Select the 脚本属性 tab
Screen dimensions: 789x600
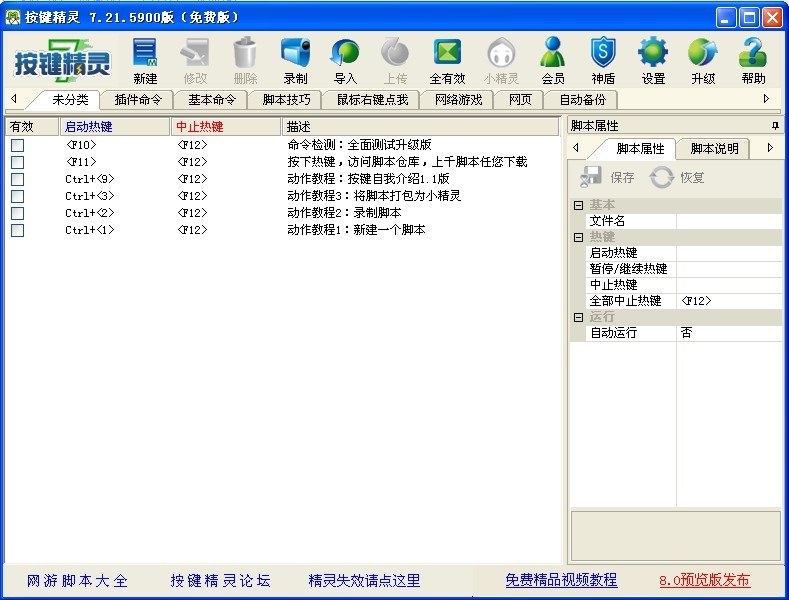[640, 148]
